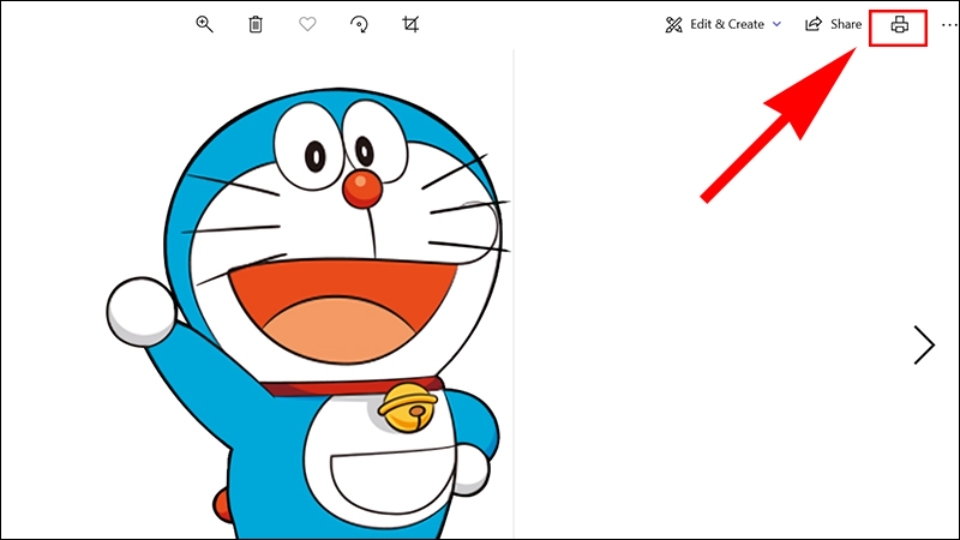Click the zoom magnifier icon
Image resolution: width=960 pixels, height=540 pixels.
point(204,24)
